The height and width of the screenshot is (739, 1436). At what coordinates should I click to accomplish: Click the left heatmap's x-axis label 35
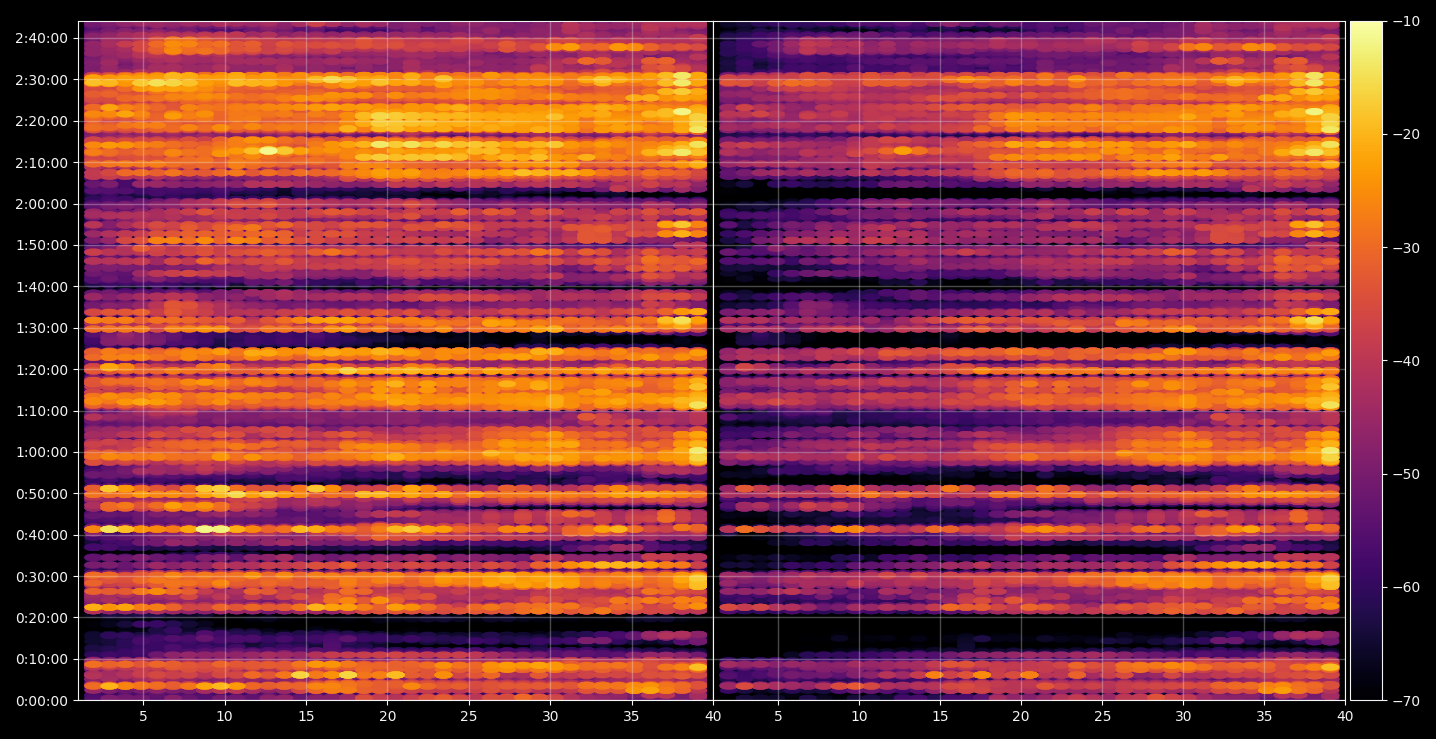click(631, 716)
